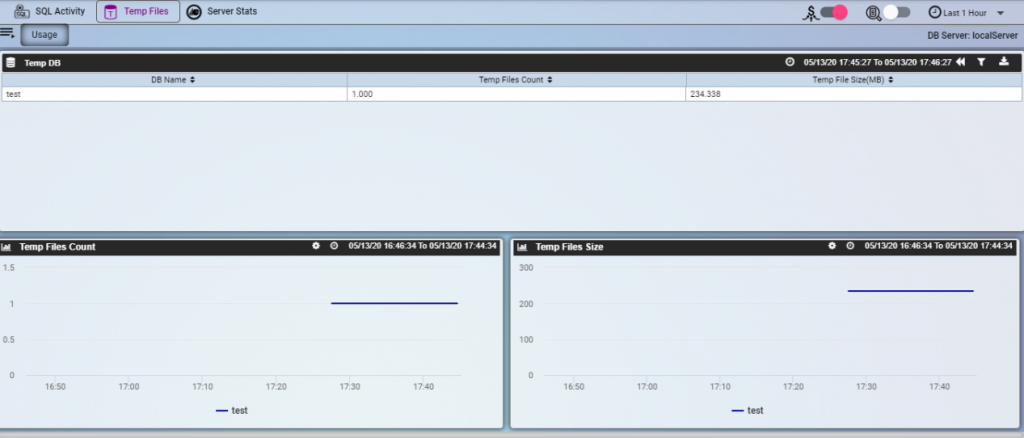This screenshot has width=1024, height=438.
Task: Click the Usage button
Action: [44, 35]
